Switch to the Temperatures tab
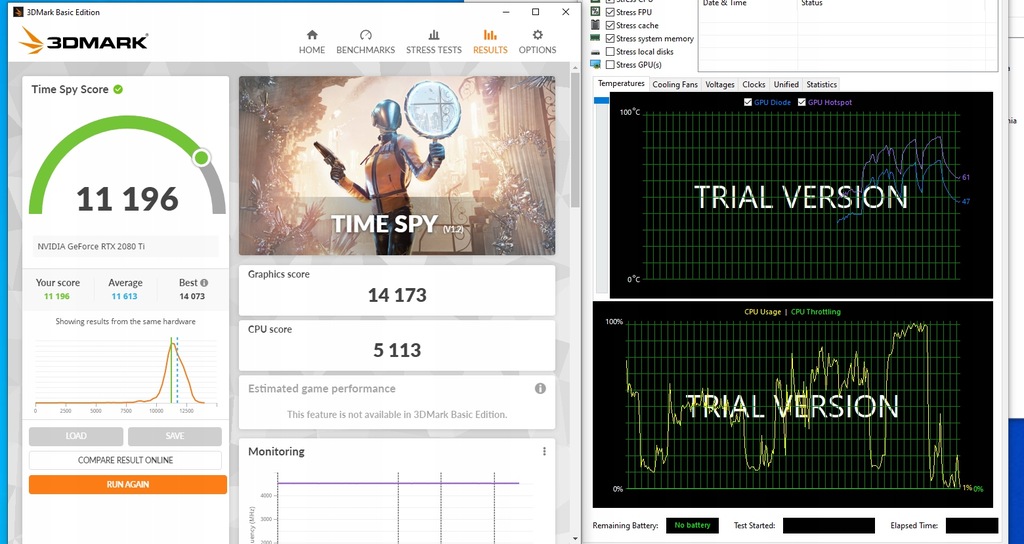Image resolution: width=1024 pixels, height=544 pixels. pos(621,84)
